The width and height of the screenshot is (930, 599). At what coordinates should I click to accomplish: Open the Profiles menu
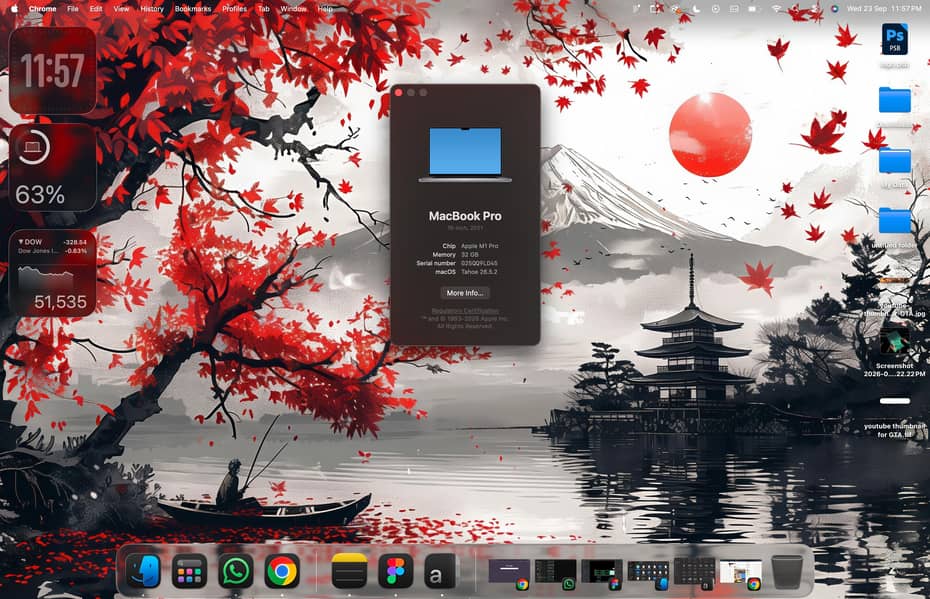[234, 9]
